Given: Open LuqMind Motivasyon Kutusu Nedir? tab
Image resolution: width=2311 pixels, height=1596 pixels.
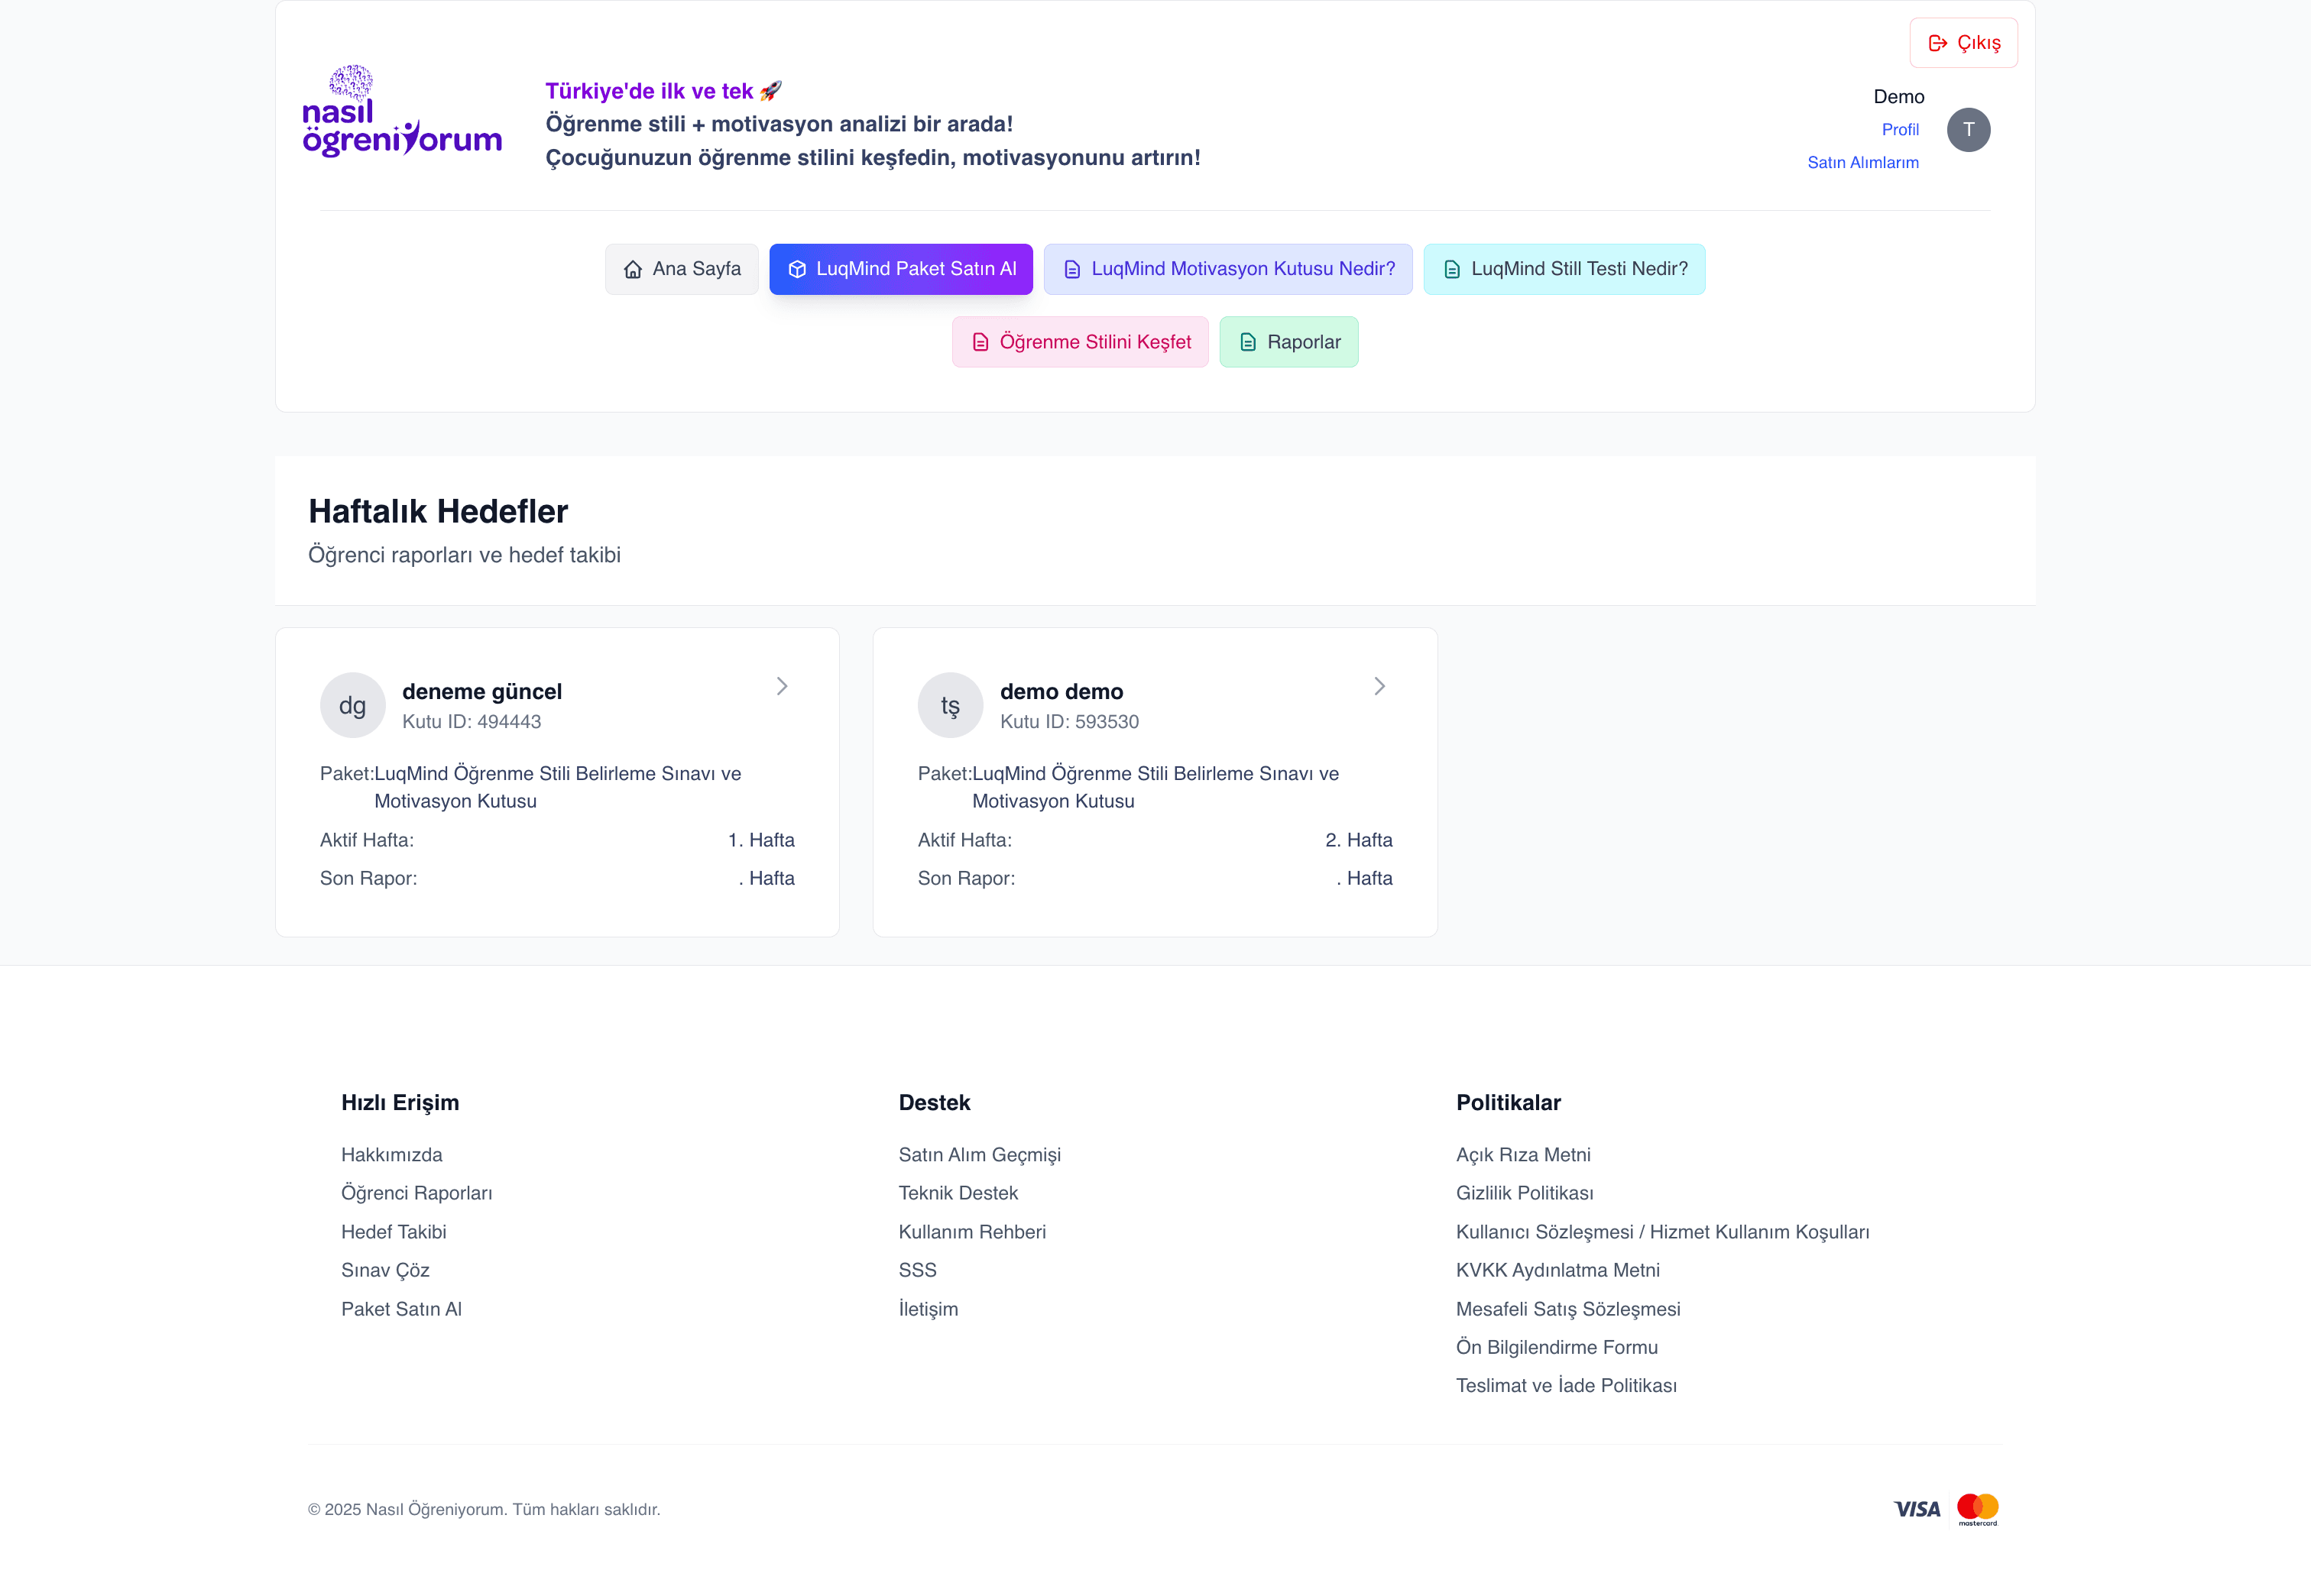Looking at the screenshot, I should point(1228,269).
